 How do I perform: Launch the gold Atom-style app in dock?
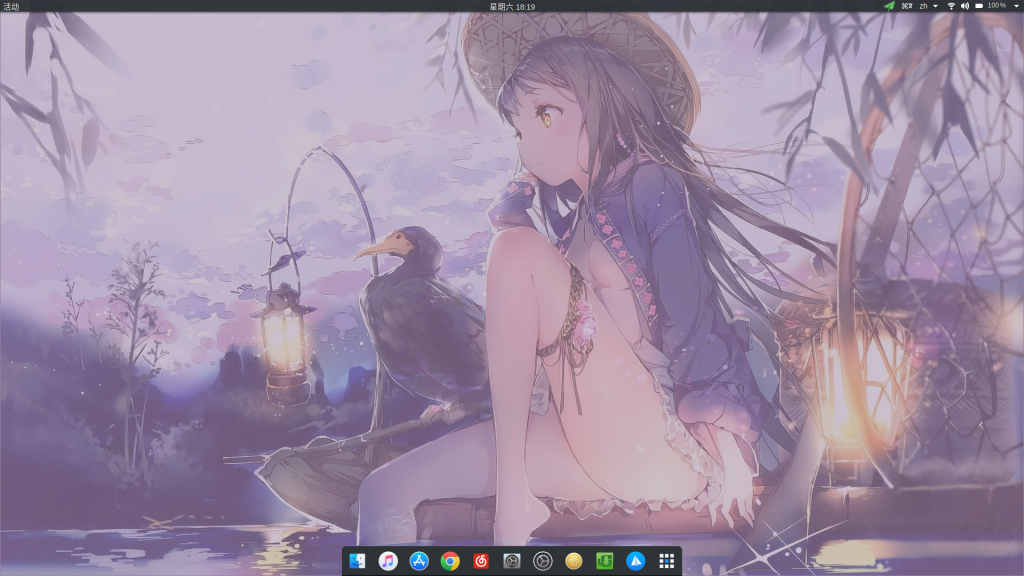(574, 561)
